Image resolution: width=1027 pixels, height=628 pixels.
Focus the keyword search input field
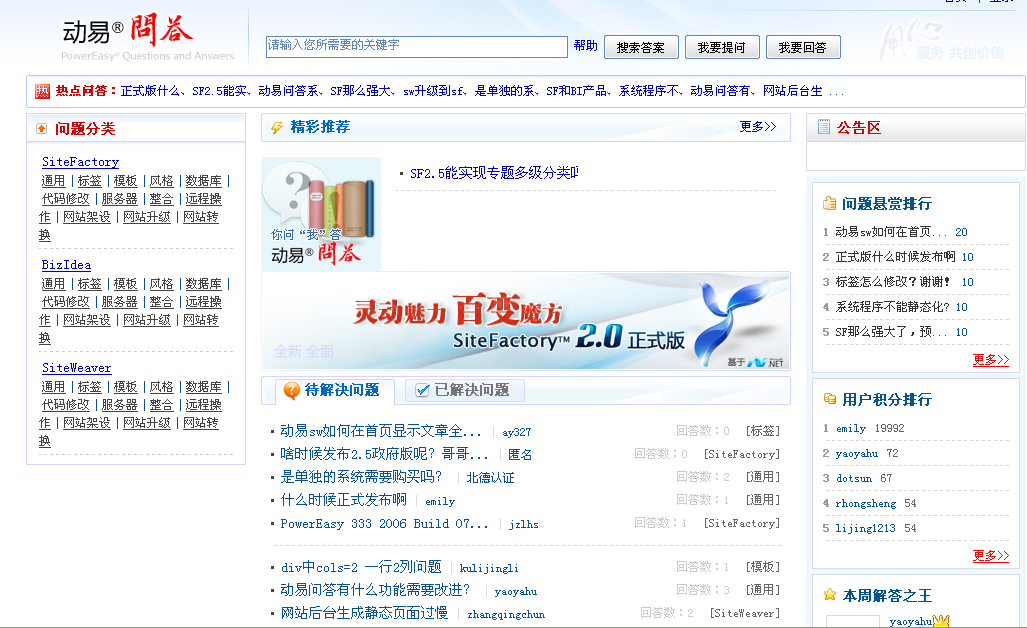pos(416,46)
